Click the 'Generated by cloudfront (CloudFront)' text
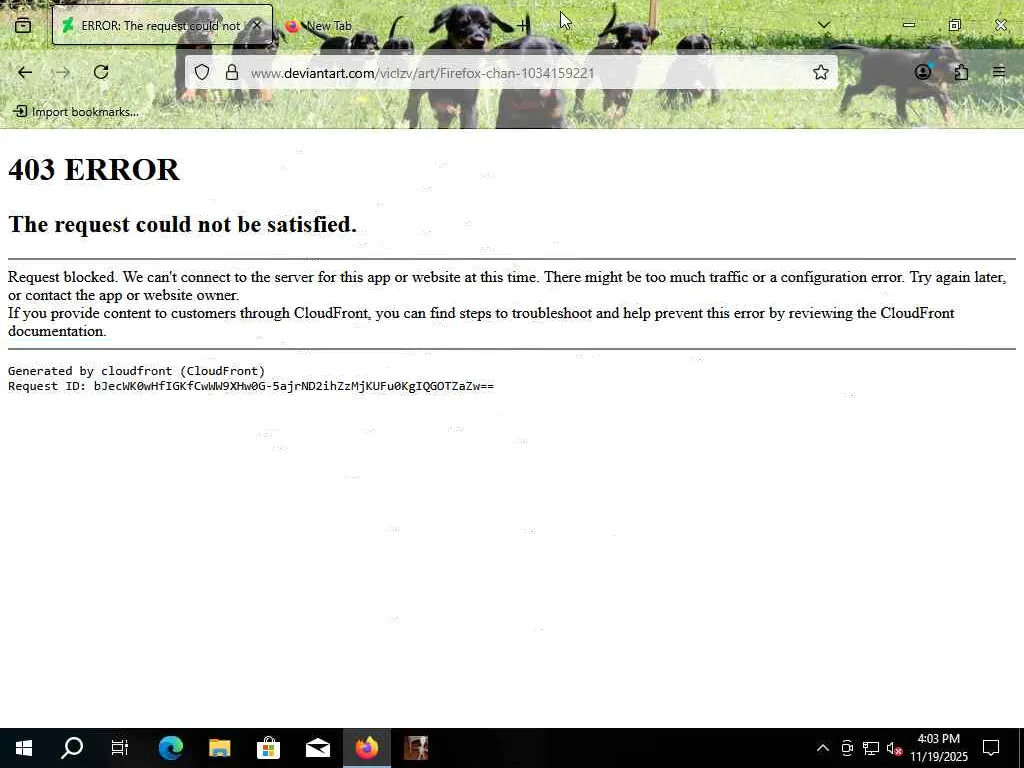This screenshot has height=768, width=1024. pyautogui.click(x=136, y=371)
